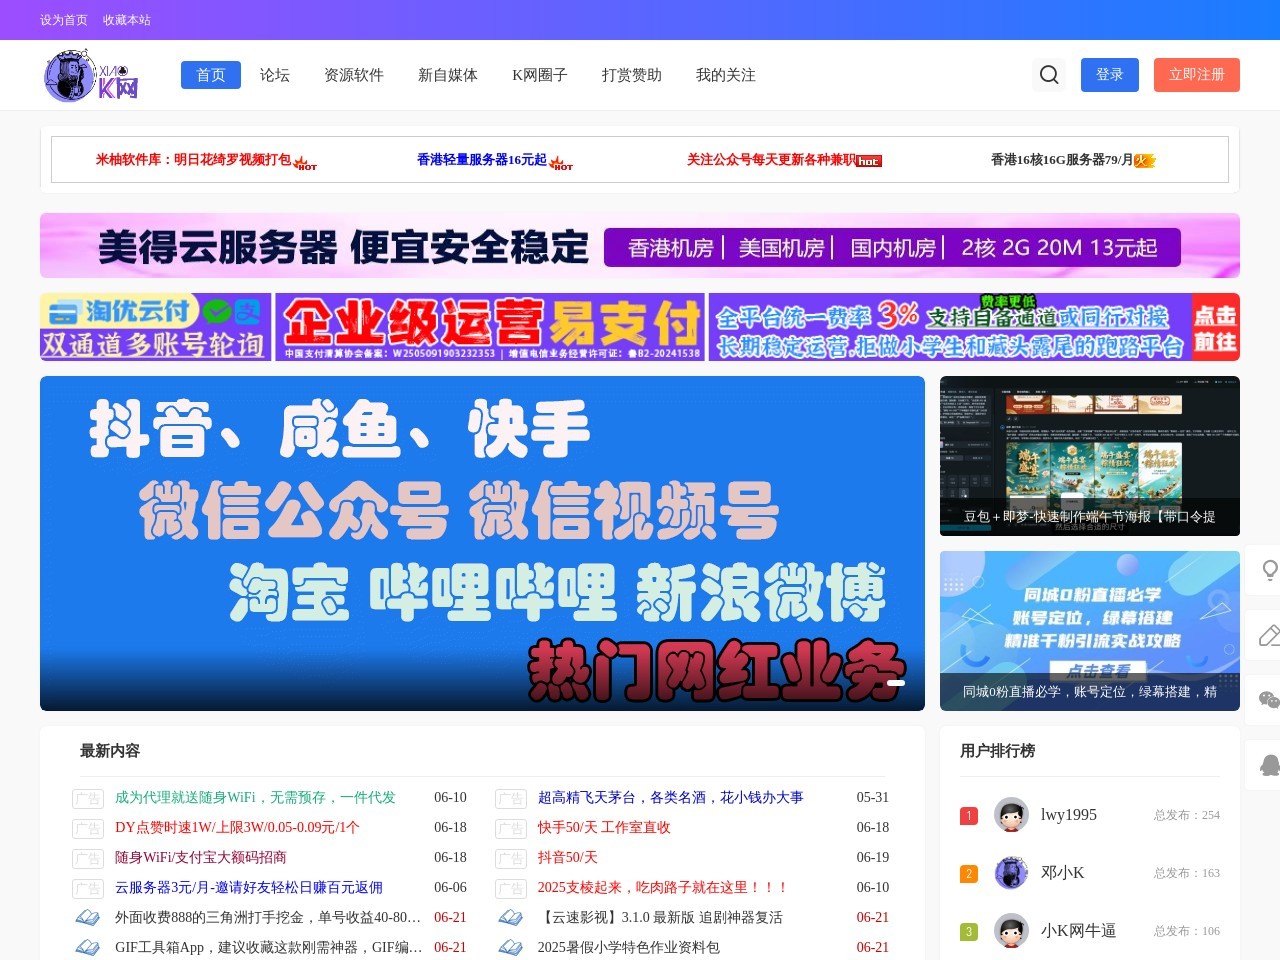Viewport: 1280px width, 960px height.
Task: Open the 2025暑假小学特色作业资料包 post
Action: click(x=629, y=948)
